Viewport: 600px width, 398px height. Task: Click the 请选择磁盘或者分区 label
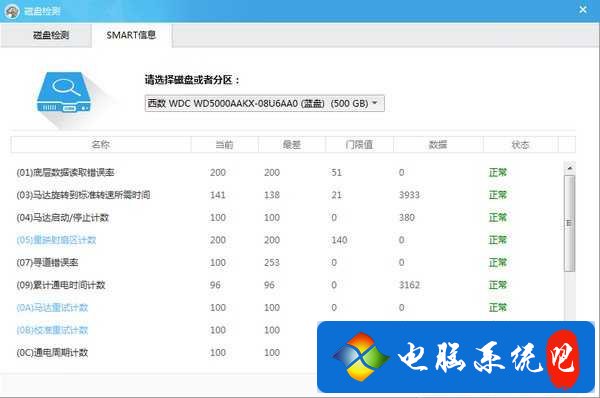click(x=192, y=80)
